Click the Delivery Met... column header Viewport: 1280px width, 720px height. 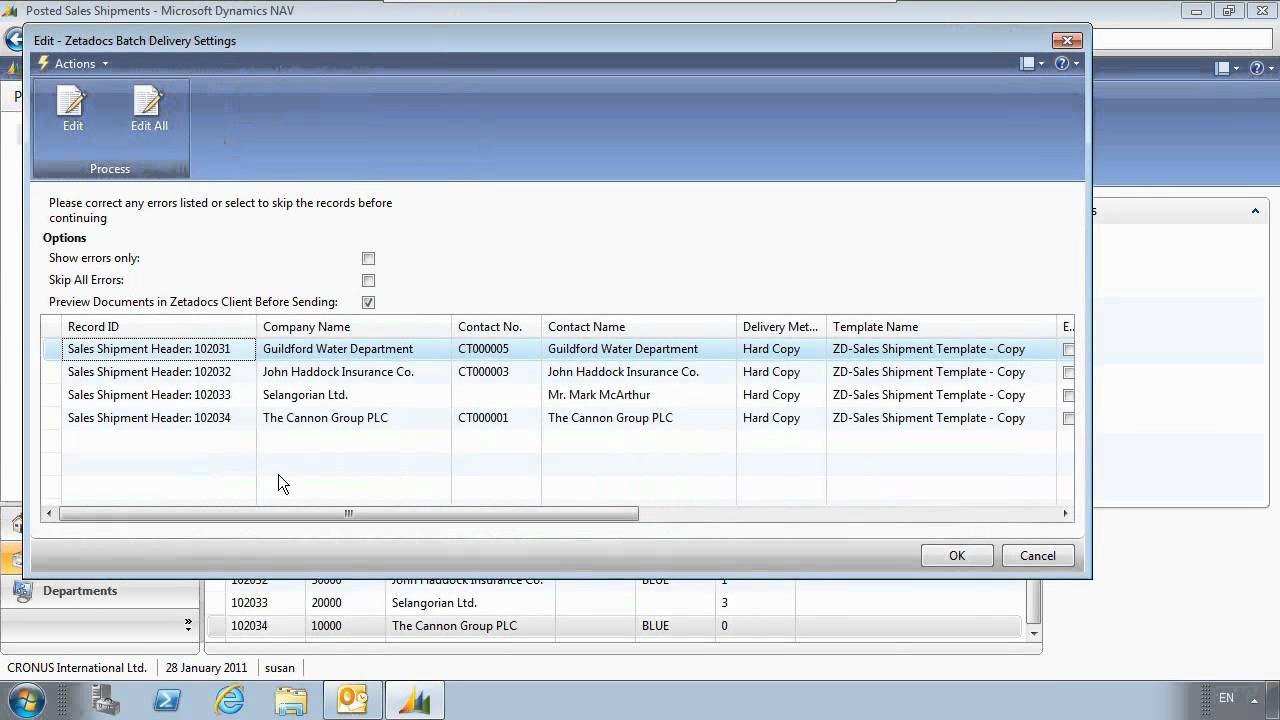(781, 327)
